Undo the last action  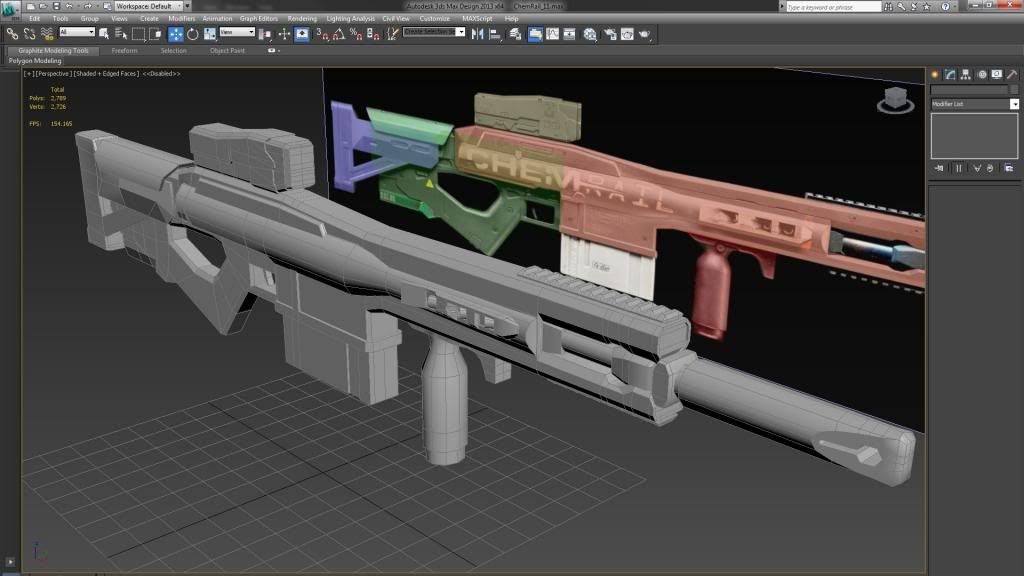pos(69,6)
